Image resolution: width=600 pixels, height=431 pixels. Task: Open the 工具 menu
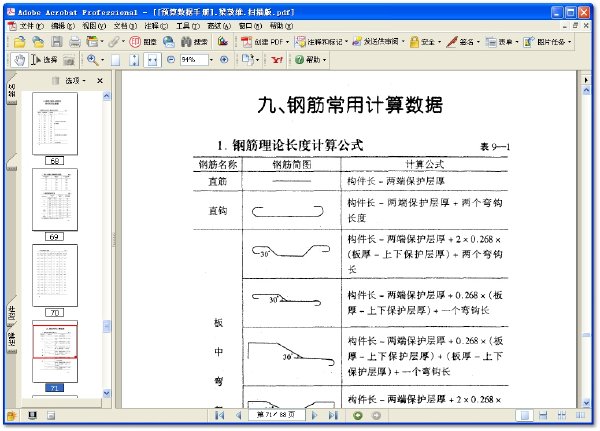point(188,26)
